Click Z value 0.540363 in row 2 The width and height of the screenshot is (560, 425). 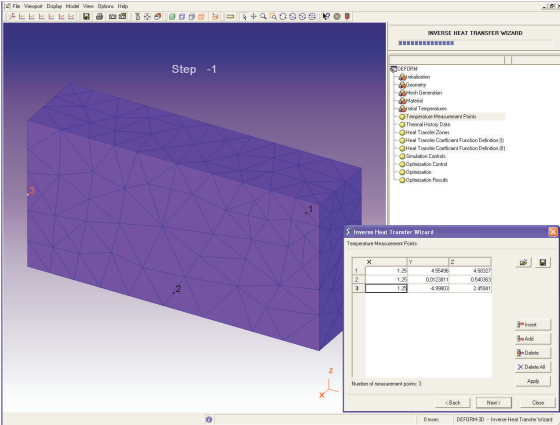coord(470,279)
